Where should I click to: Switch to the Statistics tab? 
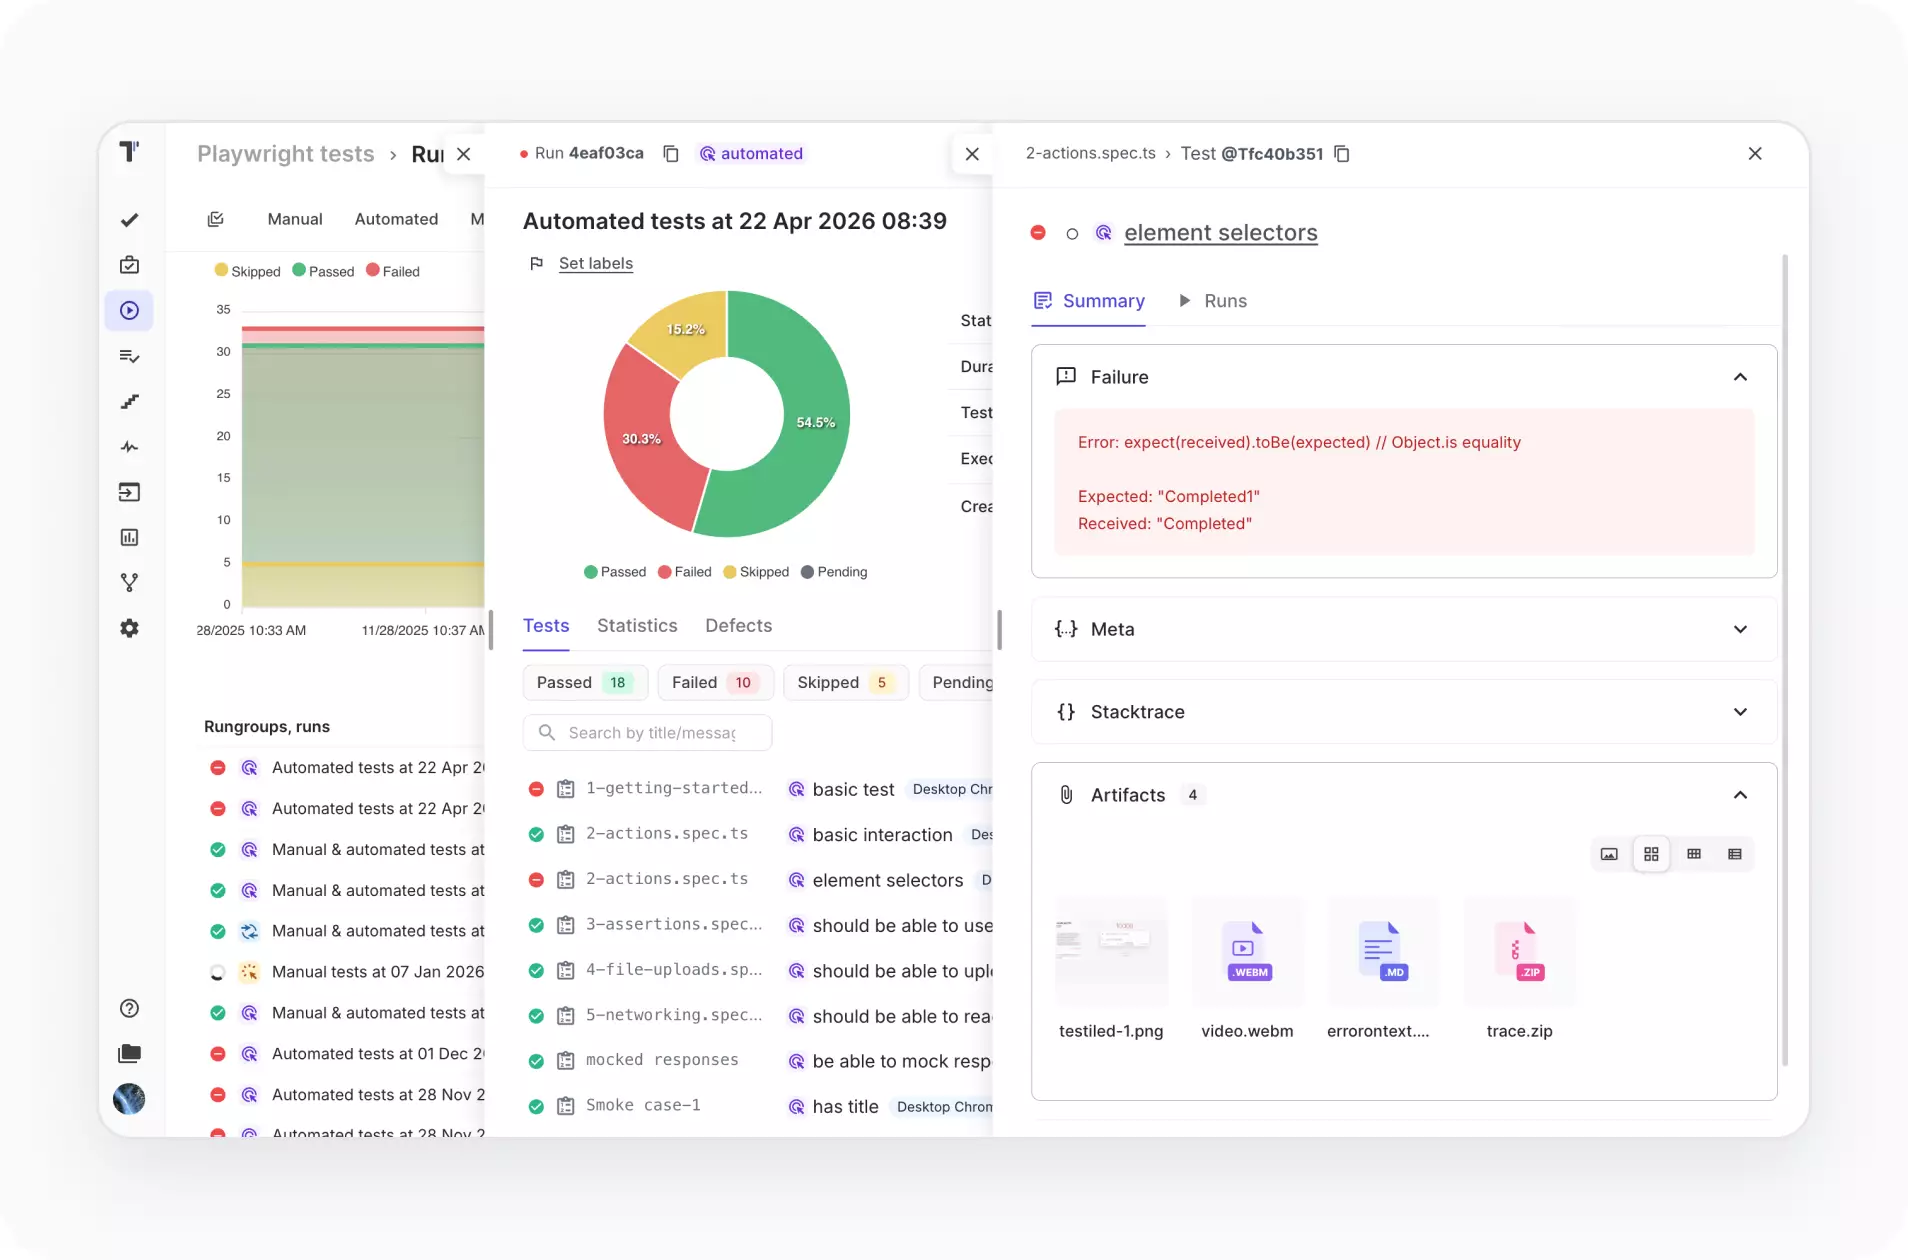click(637, 625)
